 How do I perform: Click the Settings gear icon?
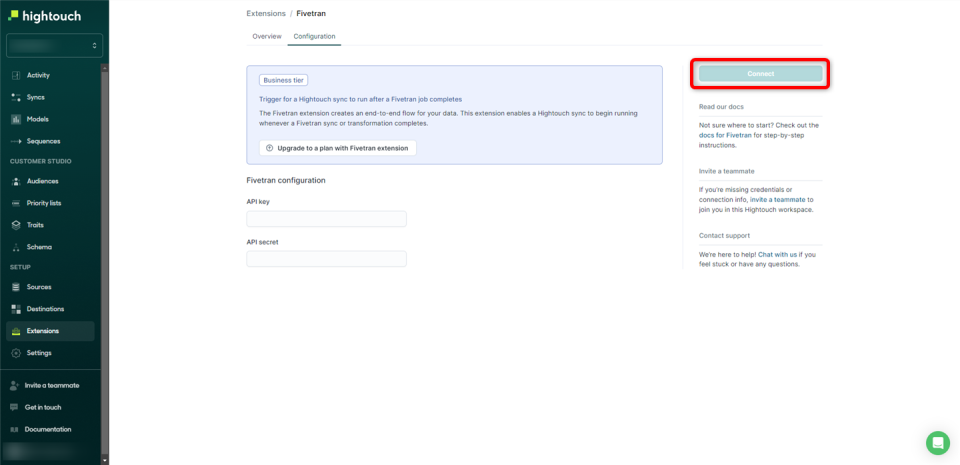point(16,353)
